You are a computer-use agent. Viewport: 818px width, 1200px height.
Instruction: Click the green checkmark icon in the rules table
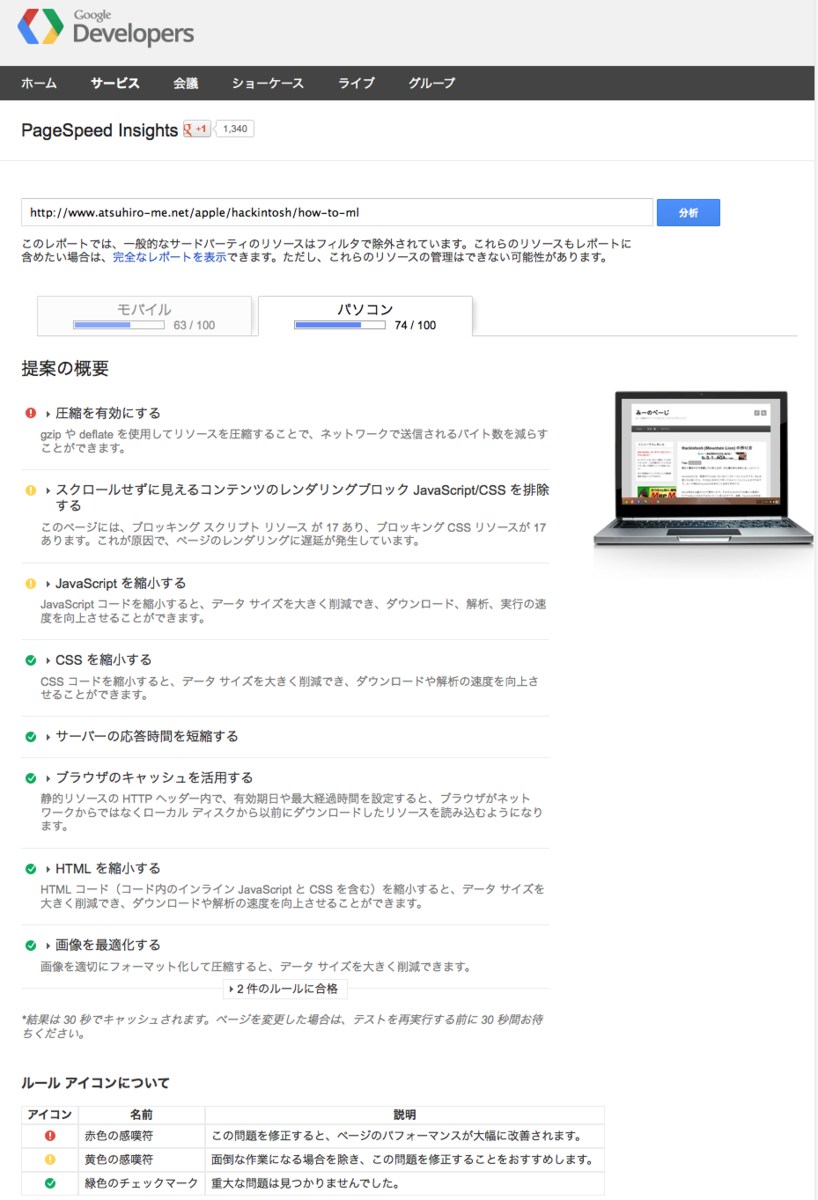click(48, 1181)
